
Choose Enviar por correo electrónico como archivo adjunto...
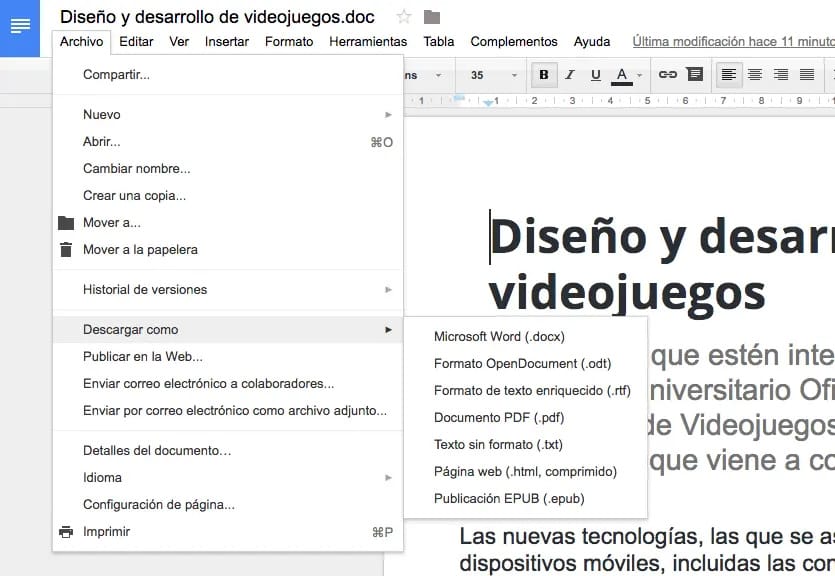(228, 410)
